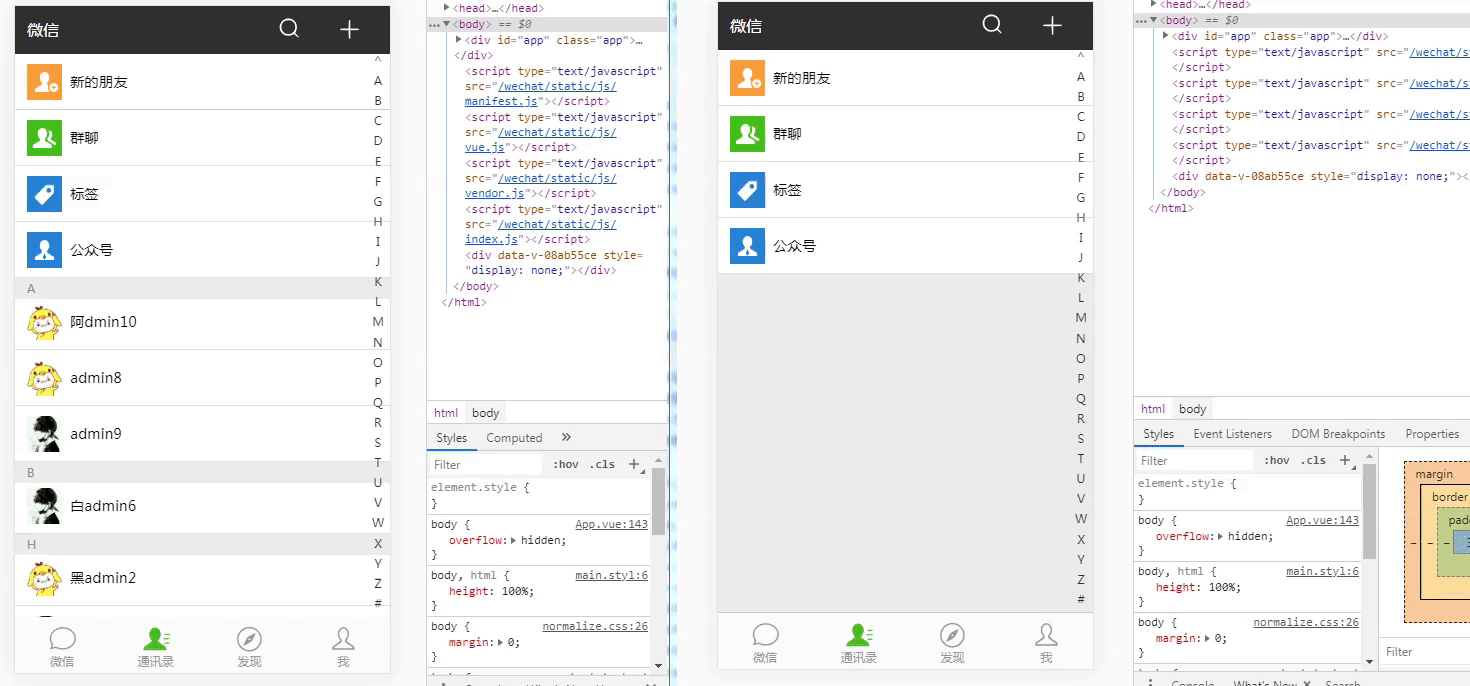Open DOM Breakpoints tab in right DevTools
1470x686 pixels.
[1338, 434]
